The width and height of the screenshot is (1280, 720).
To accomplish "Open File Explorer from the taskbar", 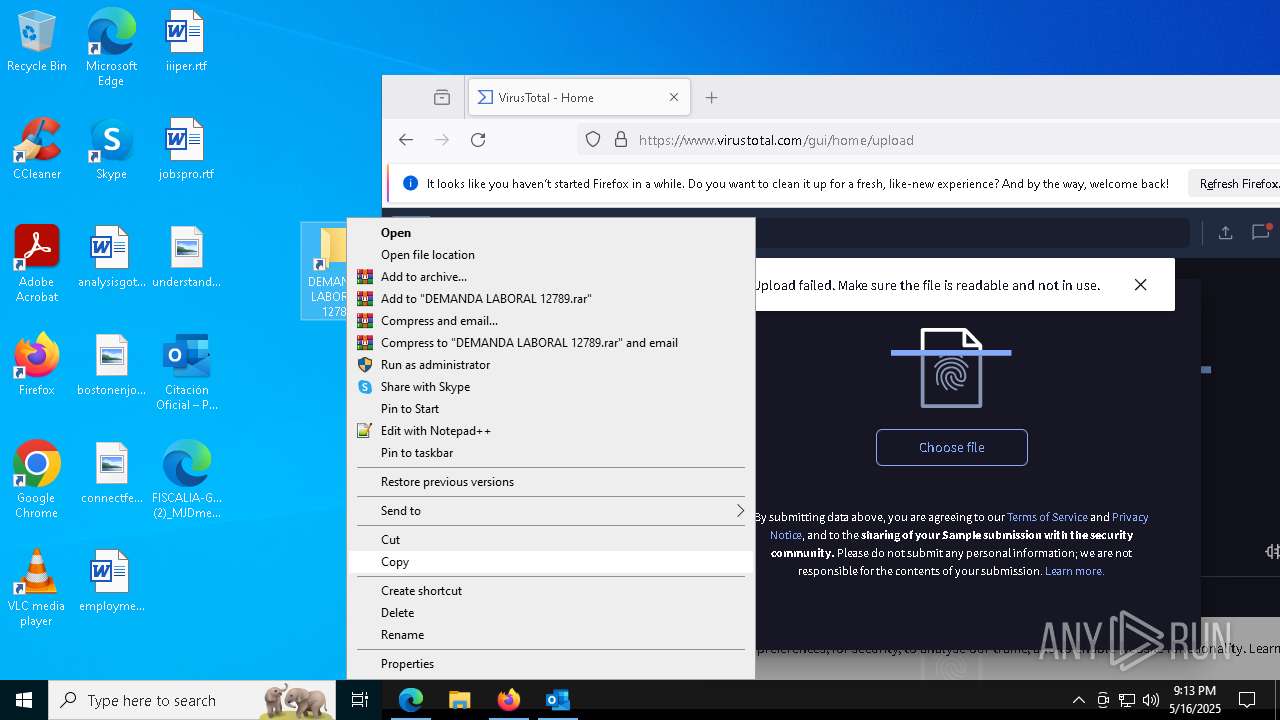I will [x=459, y=700].
